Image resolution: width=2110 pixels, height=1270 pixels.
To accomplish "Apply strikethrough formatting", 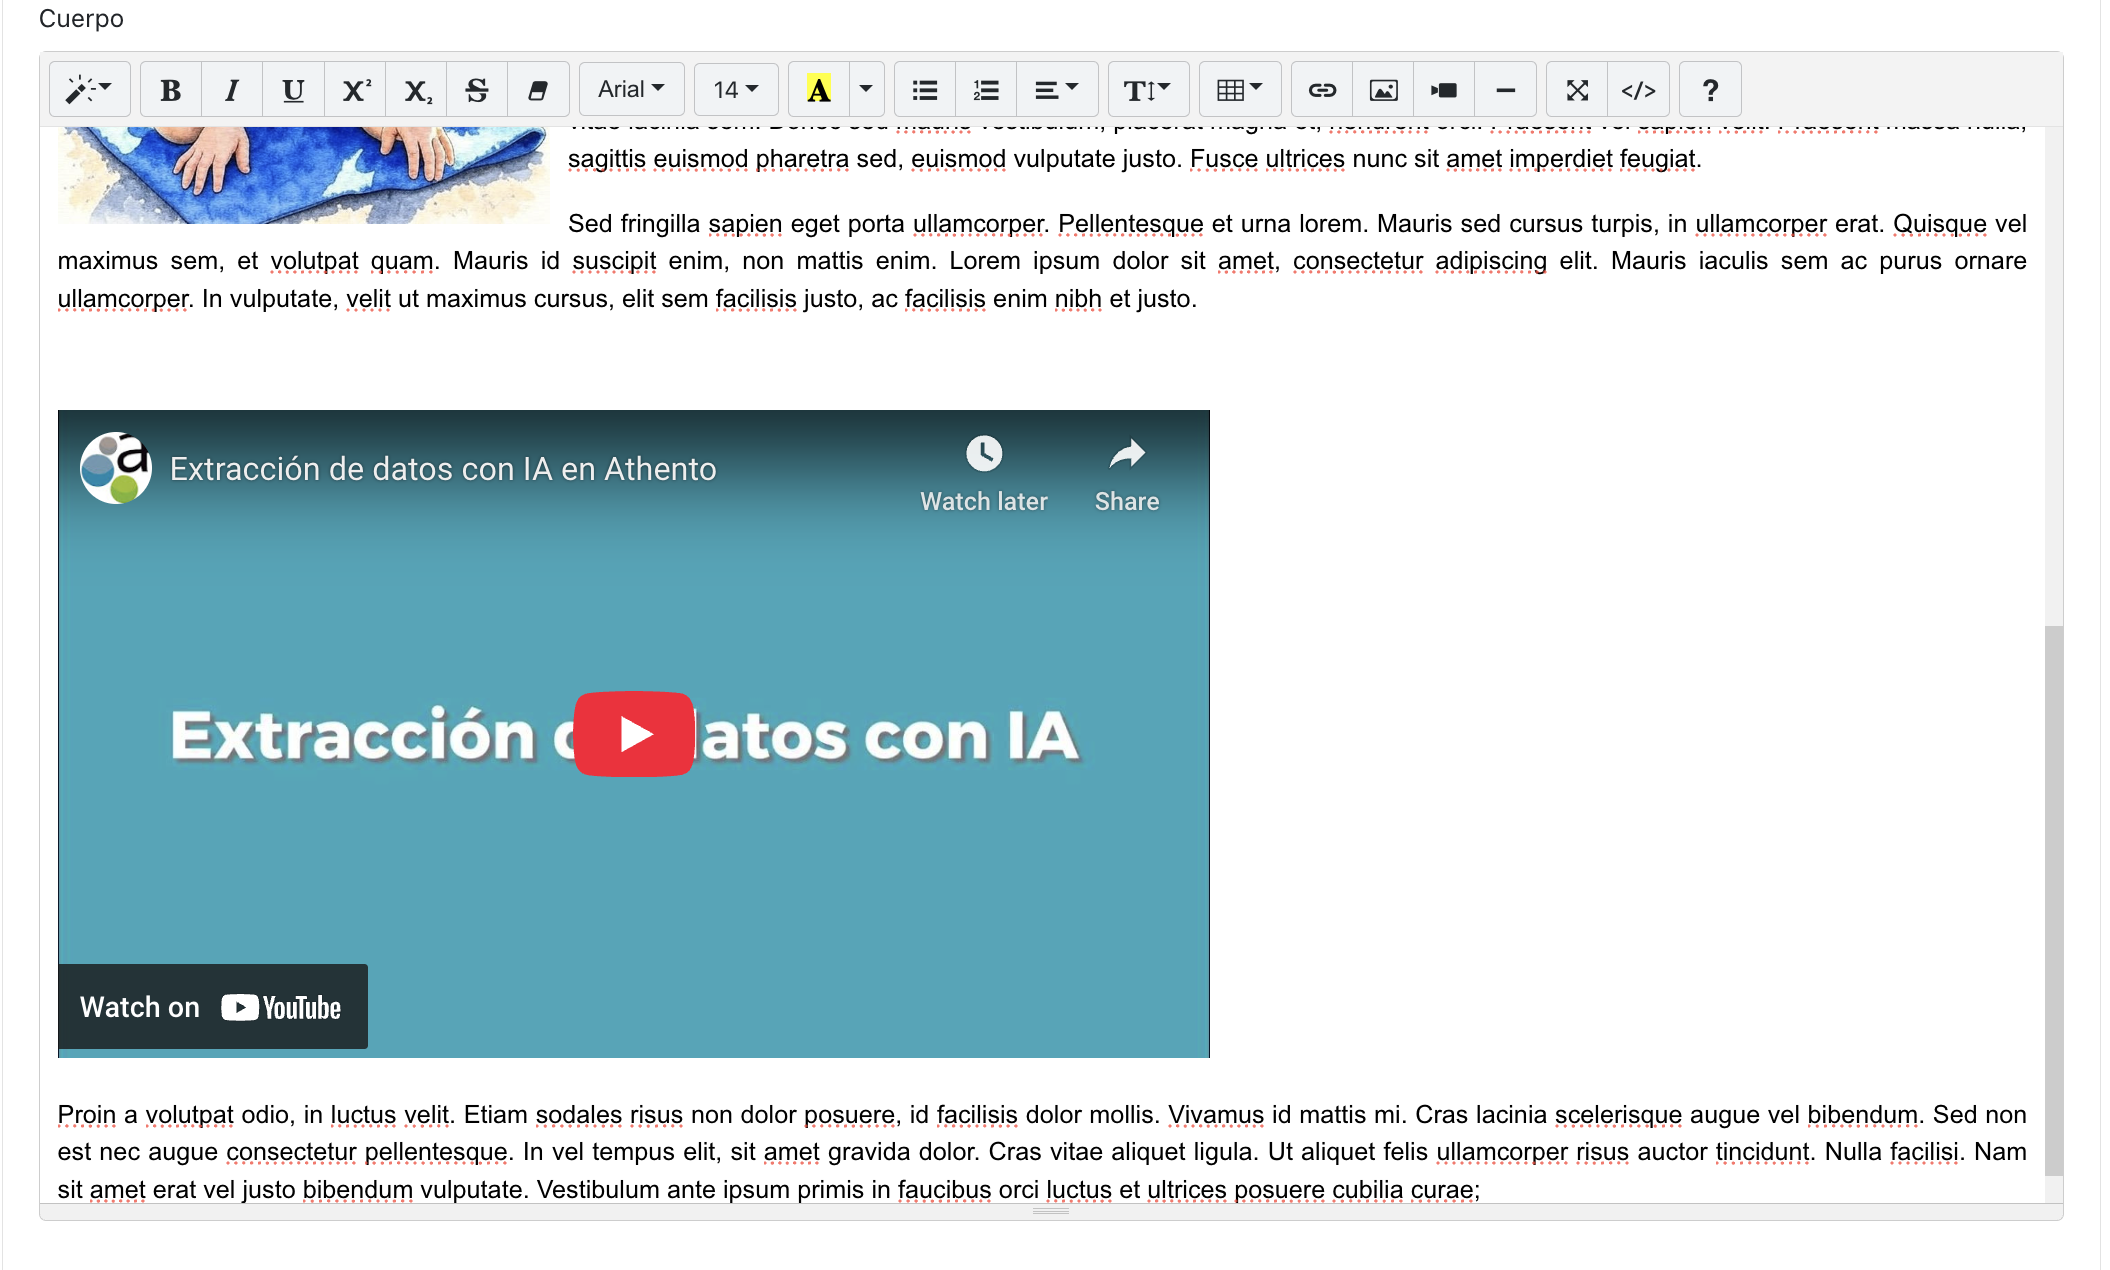I will click(477, 90).
